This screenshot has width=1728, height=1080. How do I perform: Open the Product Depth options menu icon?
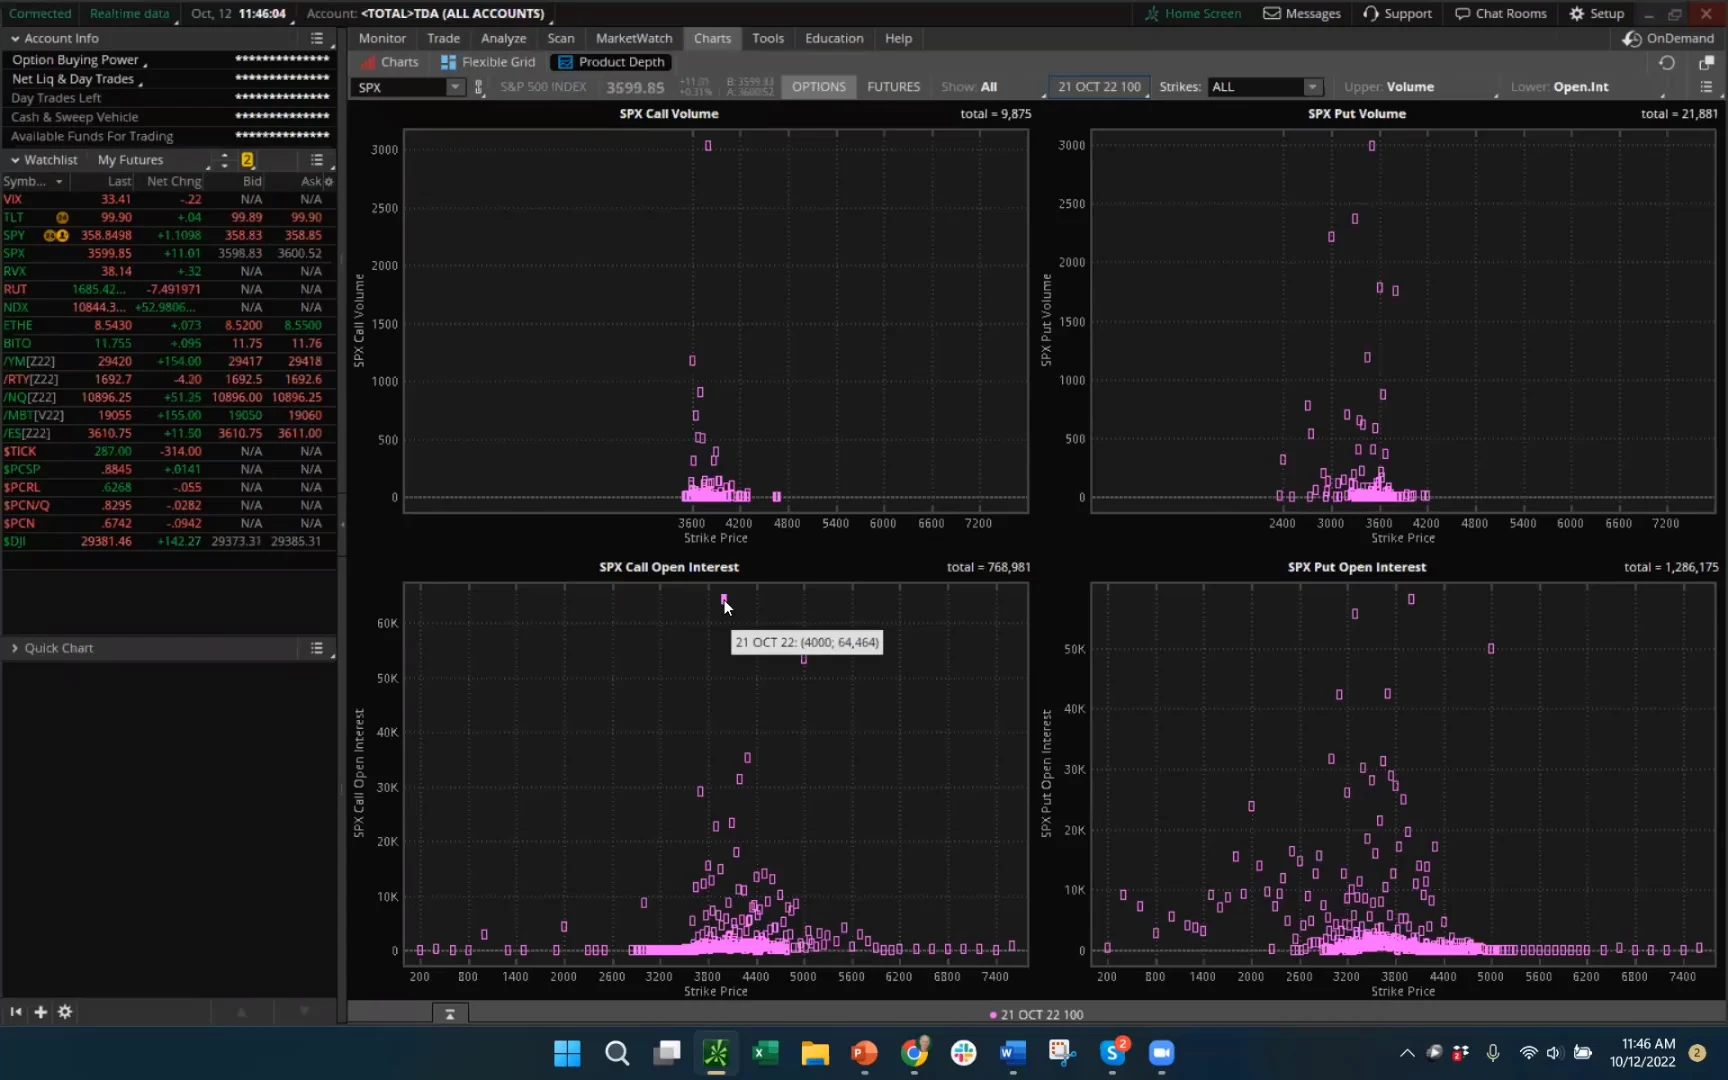1706,87
